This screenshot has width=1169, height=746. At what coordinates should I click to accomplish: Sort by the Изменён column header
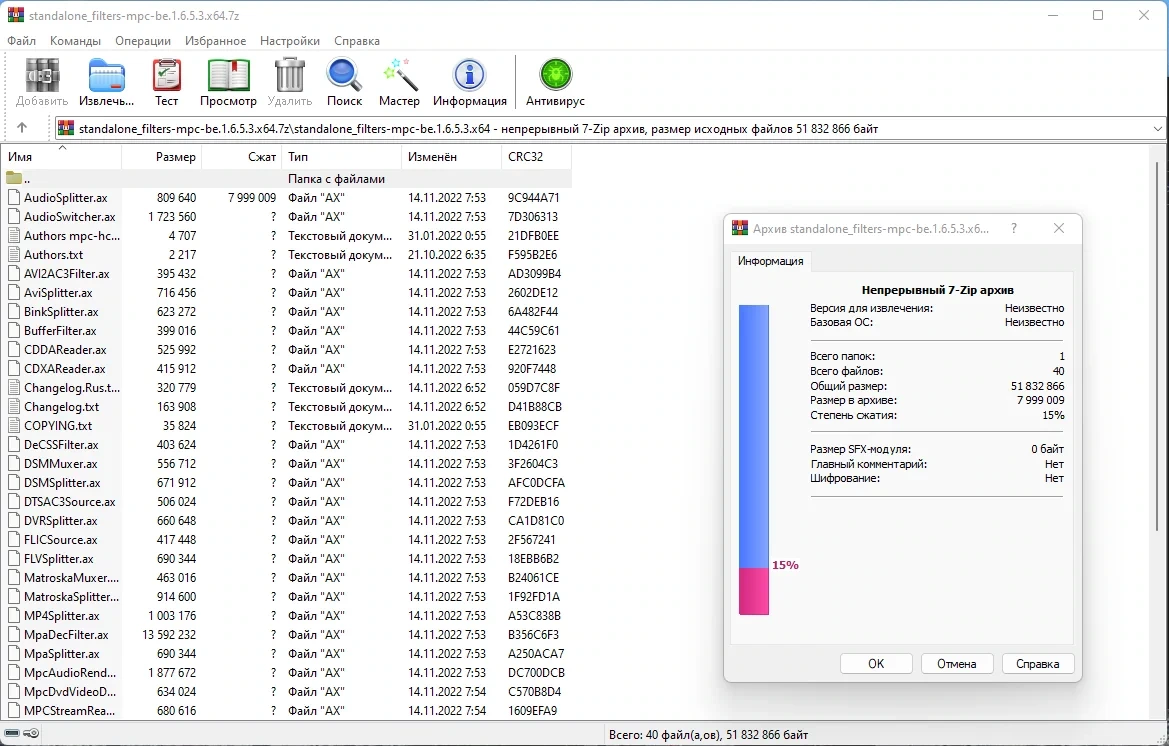coord(452,157)
